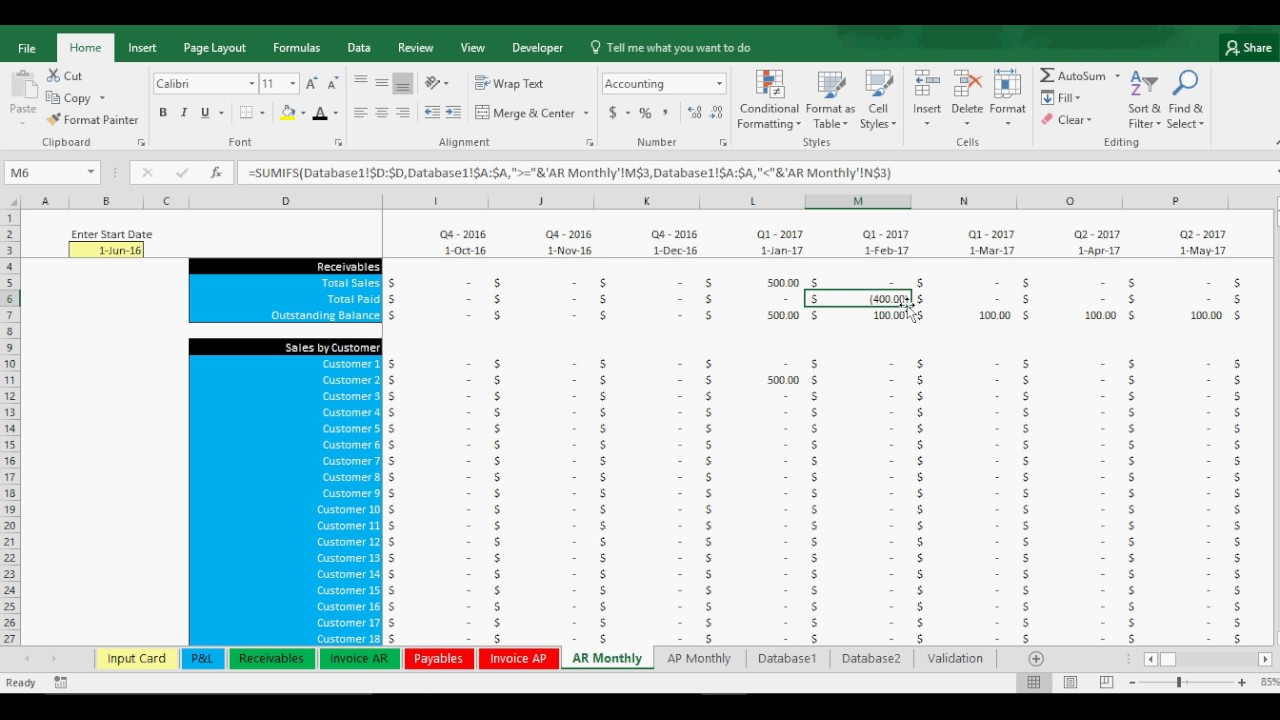Open the font name Calibri dropdown
1280x720 pixels.
[x=251, y=84]
